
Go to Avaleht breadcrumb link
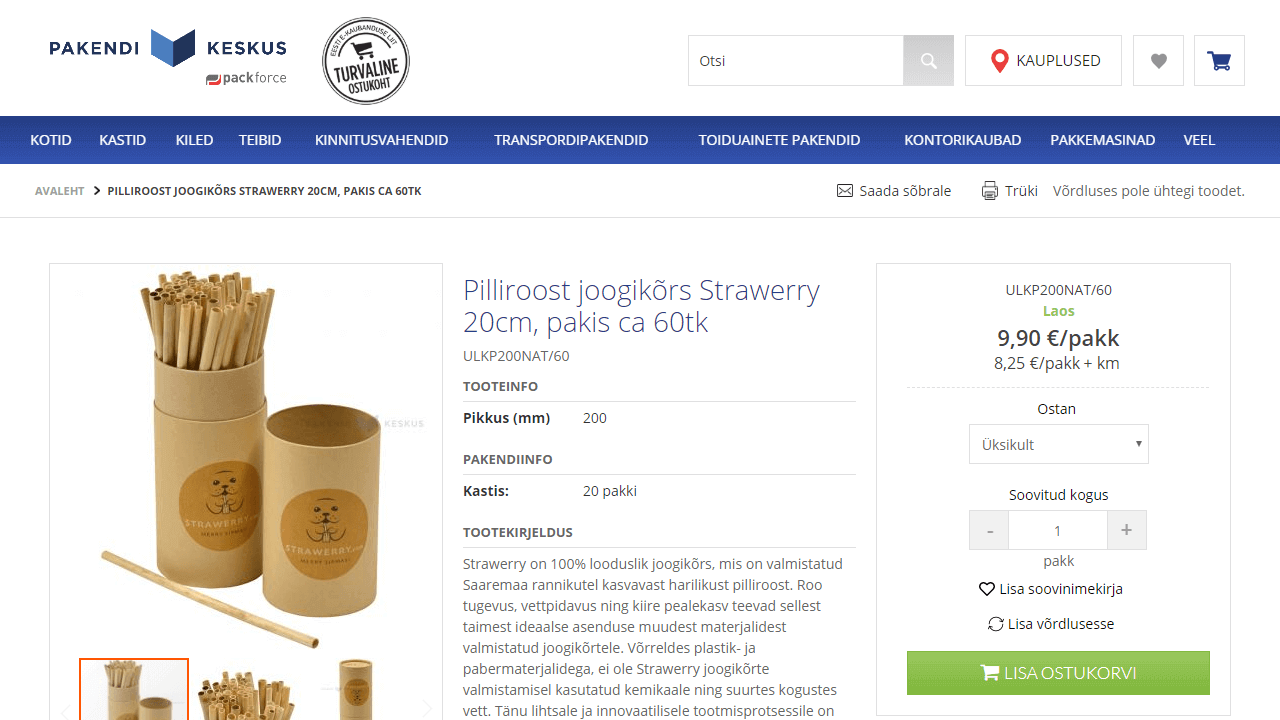point(59,191)
